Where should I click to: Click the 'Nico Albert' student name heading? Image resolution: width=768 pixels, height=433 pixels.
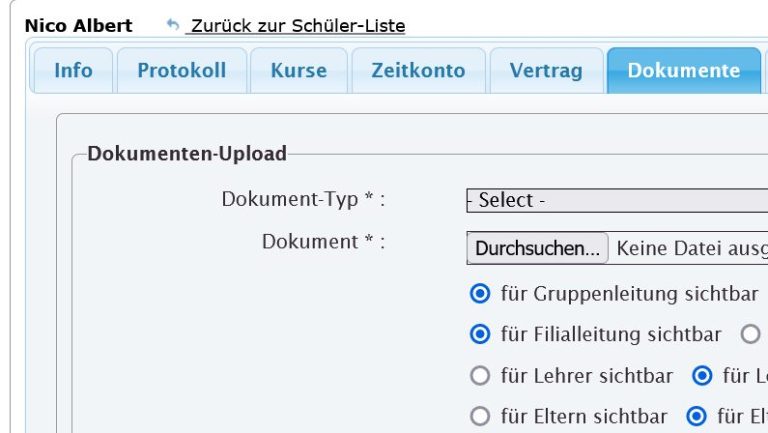[78, 25]
